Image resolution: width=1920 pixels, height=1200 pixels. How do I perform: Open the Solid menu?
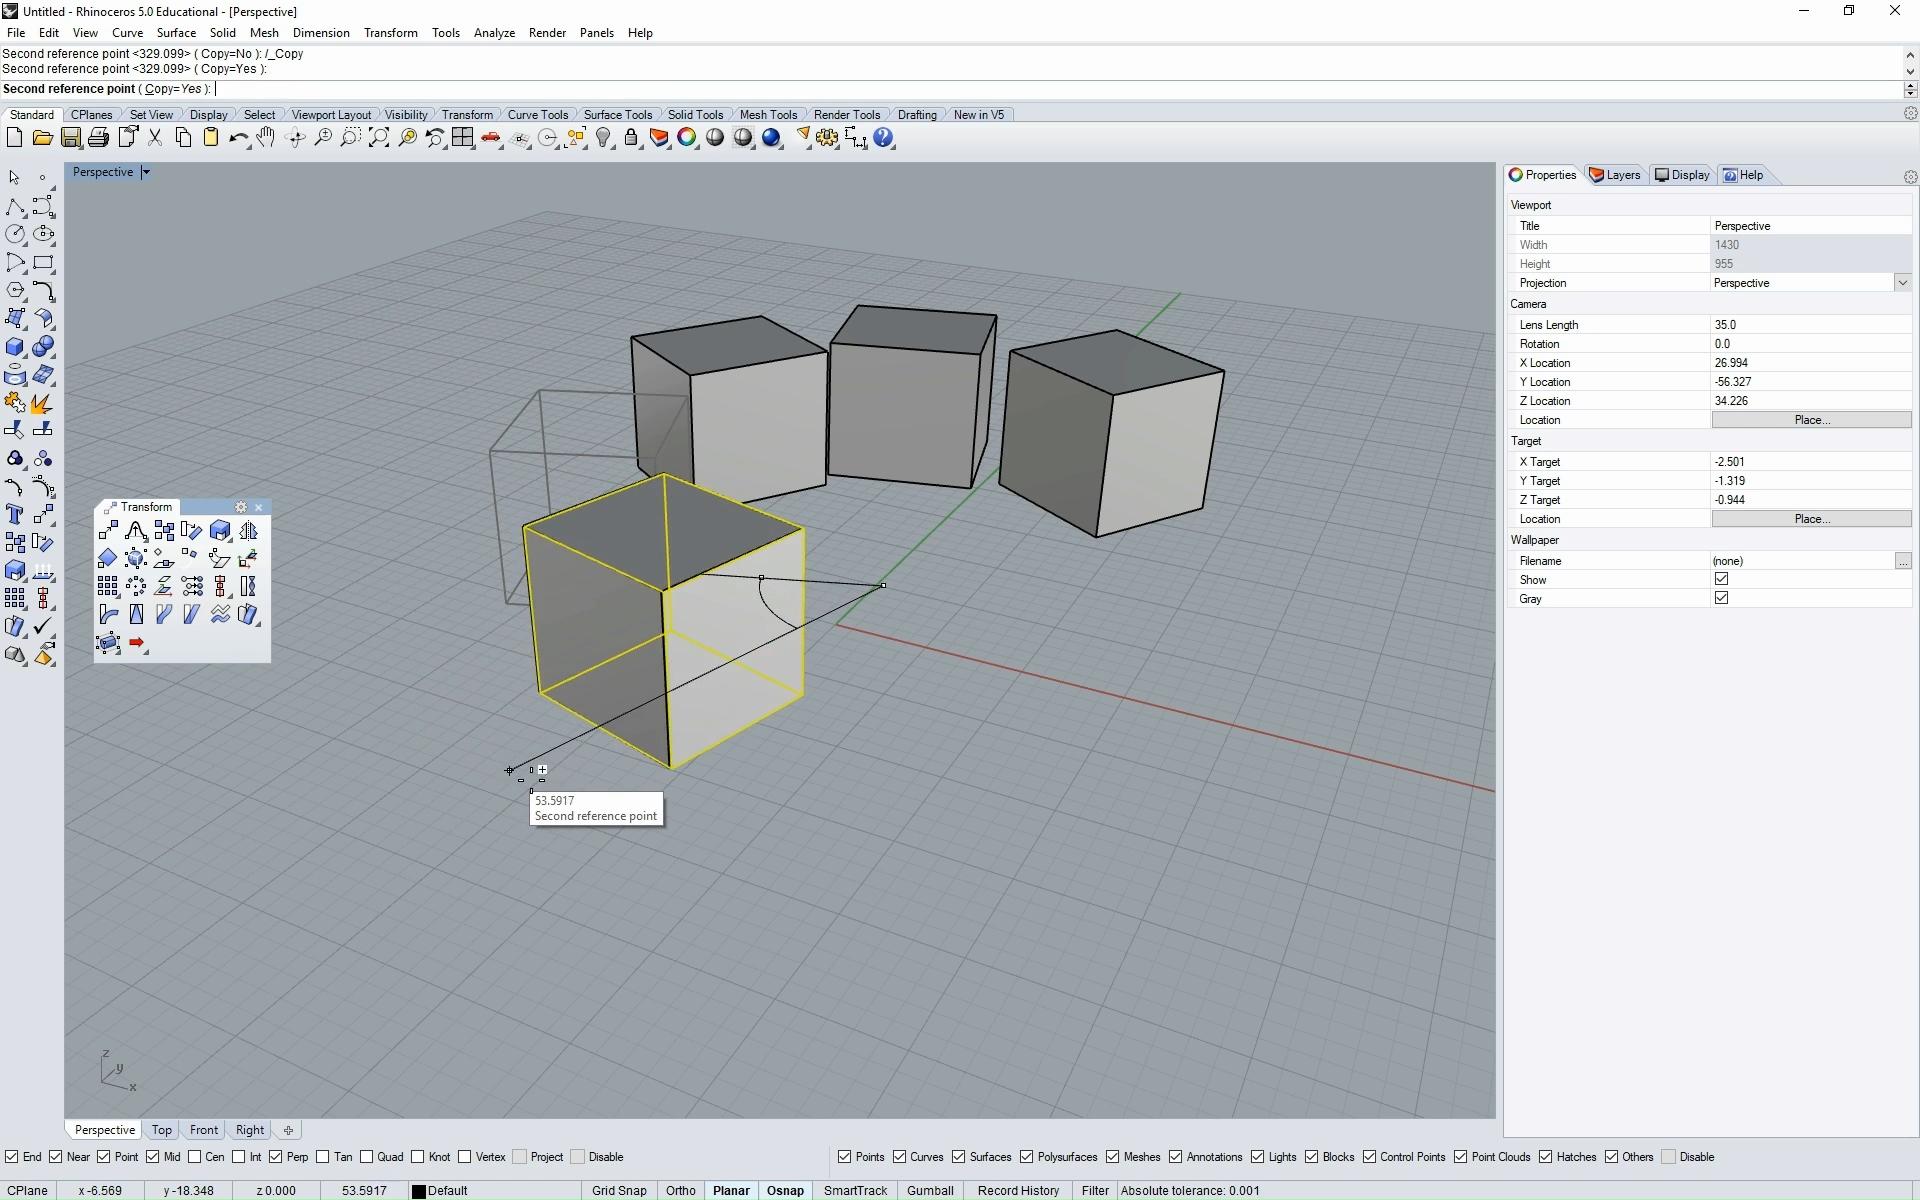point(222,33)
